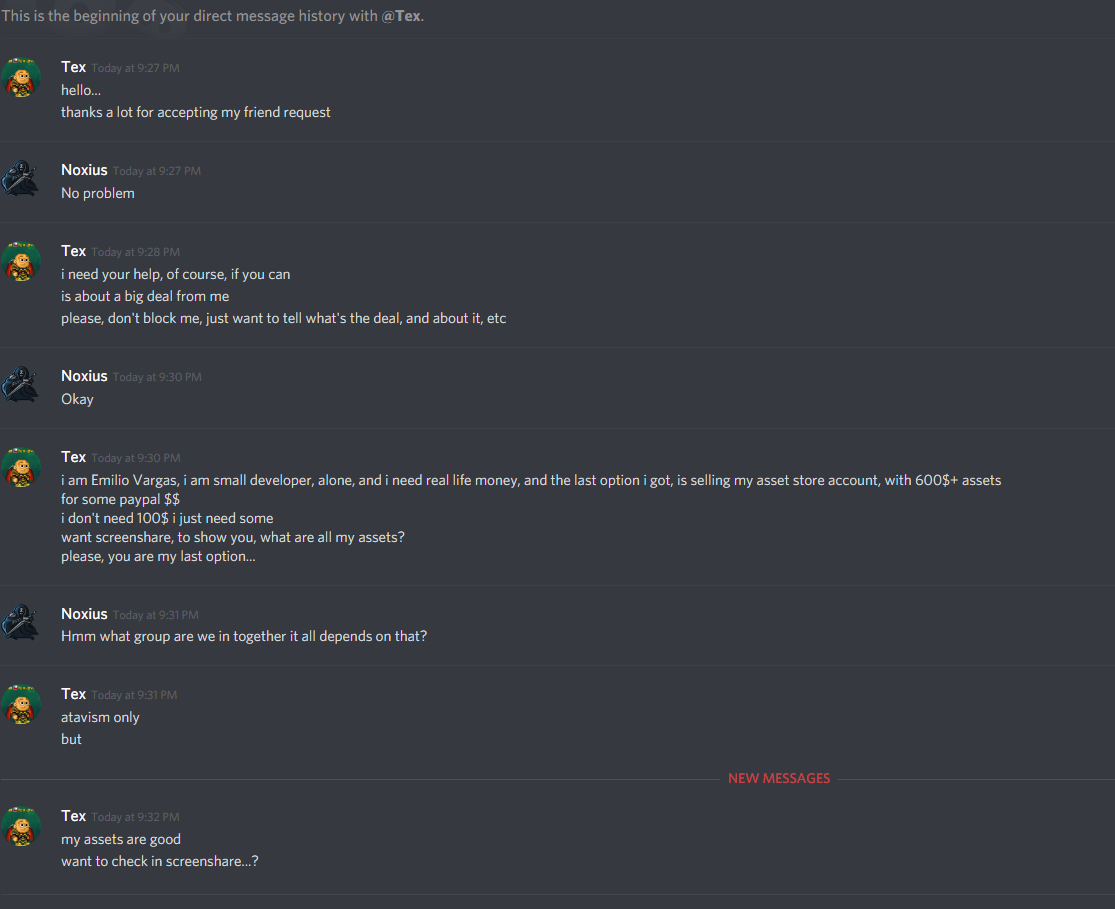Click the Noxius username above "No problem"
Image resolution: width=1115 pixels, height=909 pixels.
84,170
